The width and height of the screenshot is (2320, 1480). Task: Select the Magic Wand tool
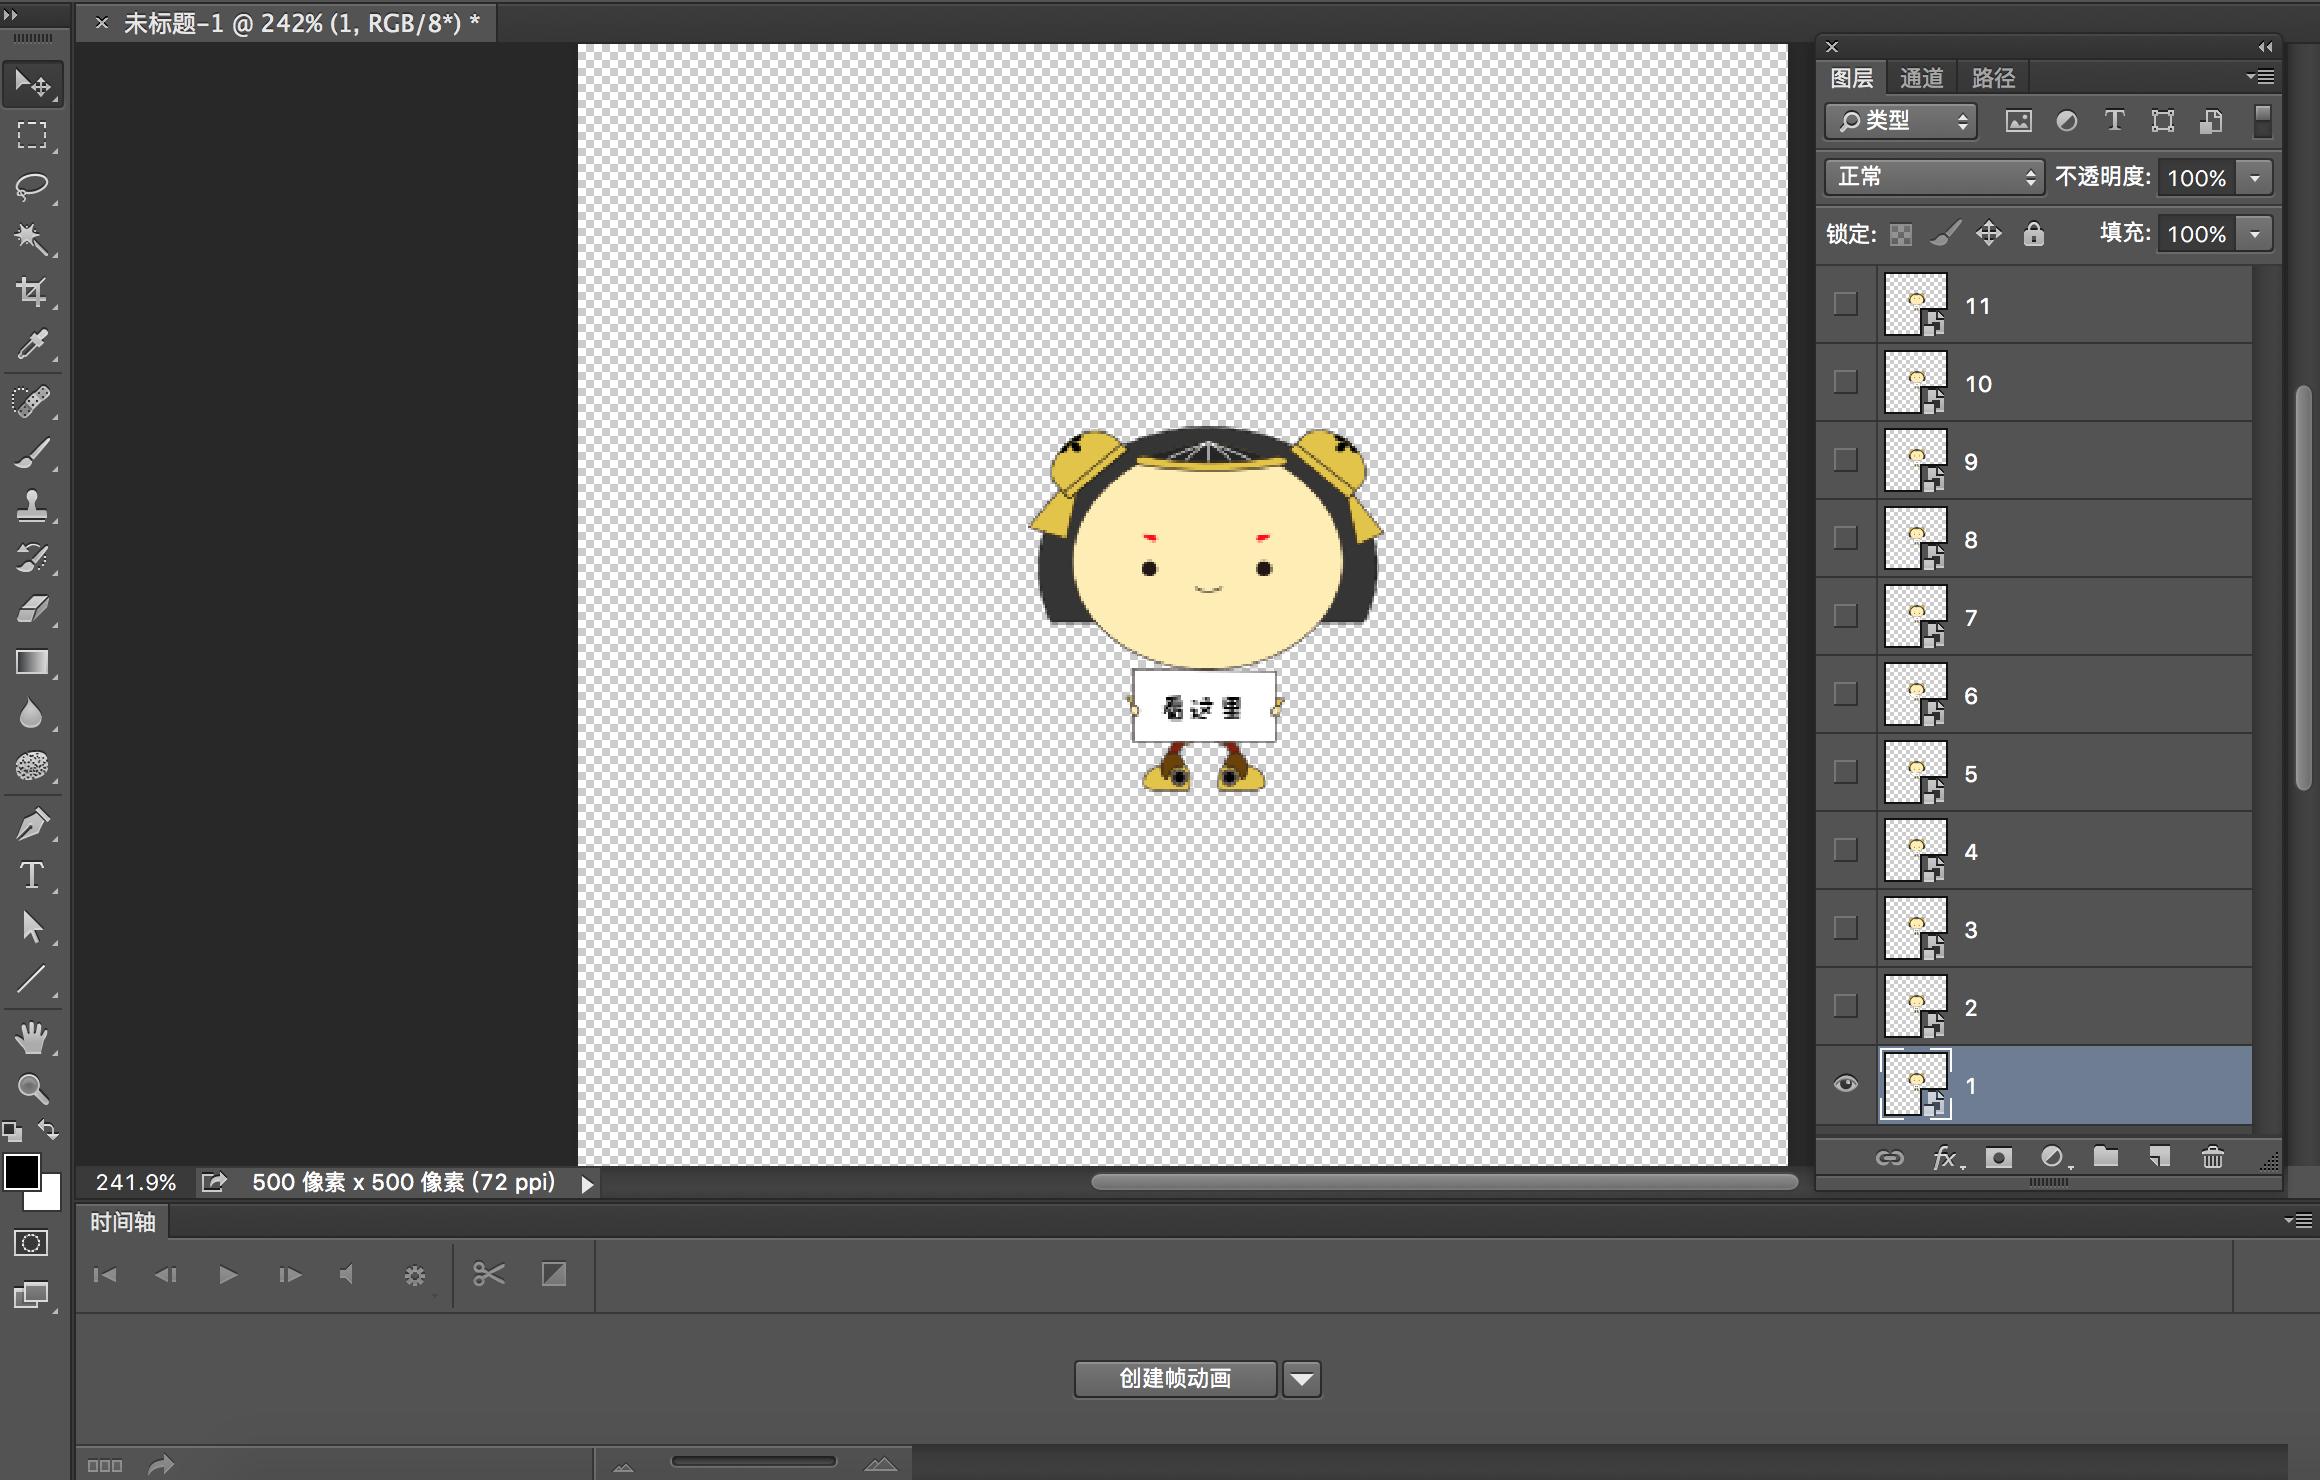click(32, 239)
